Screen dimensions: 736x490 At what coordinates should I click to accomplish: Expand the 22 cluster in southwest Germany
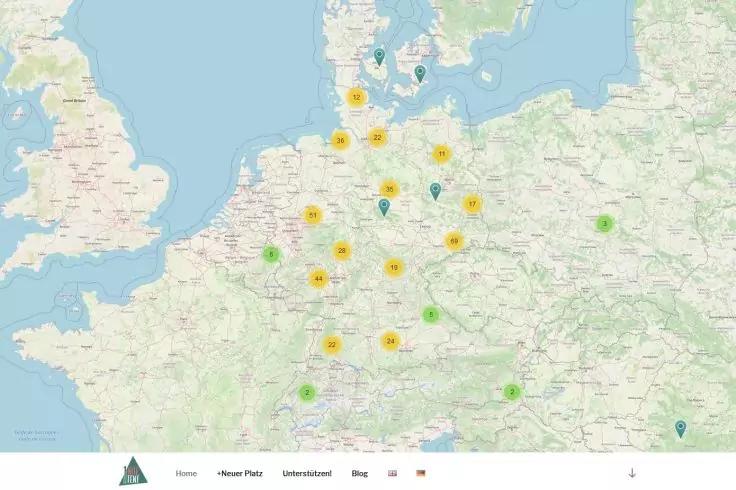pyautogui.click(x=332, y=345)
